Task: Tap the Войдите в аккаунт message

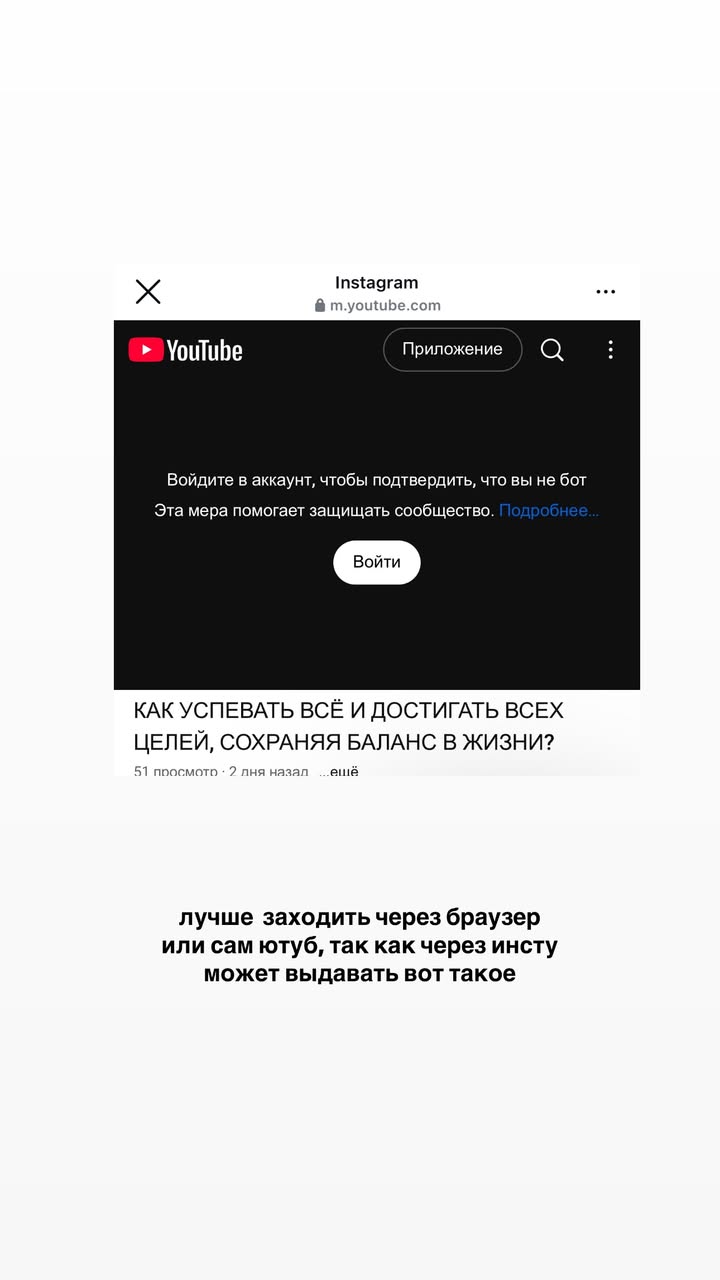Action: pos(377,480)
